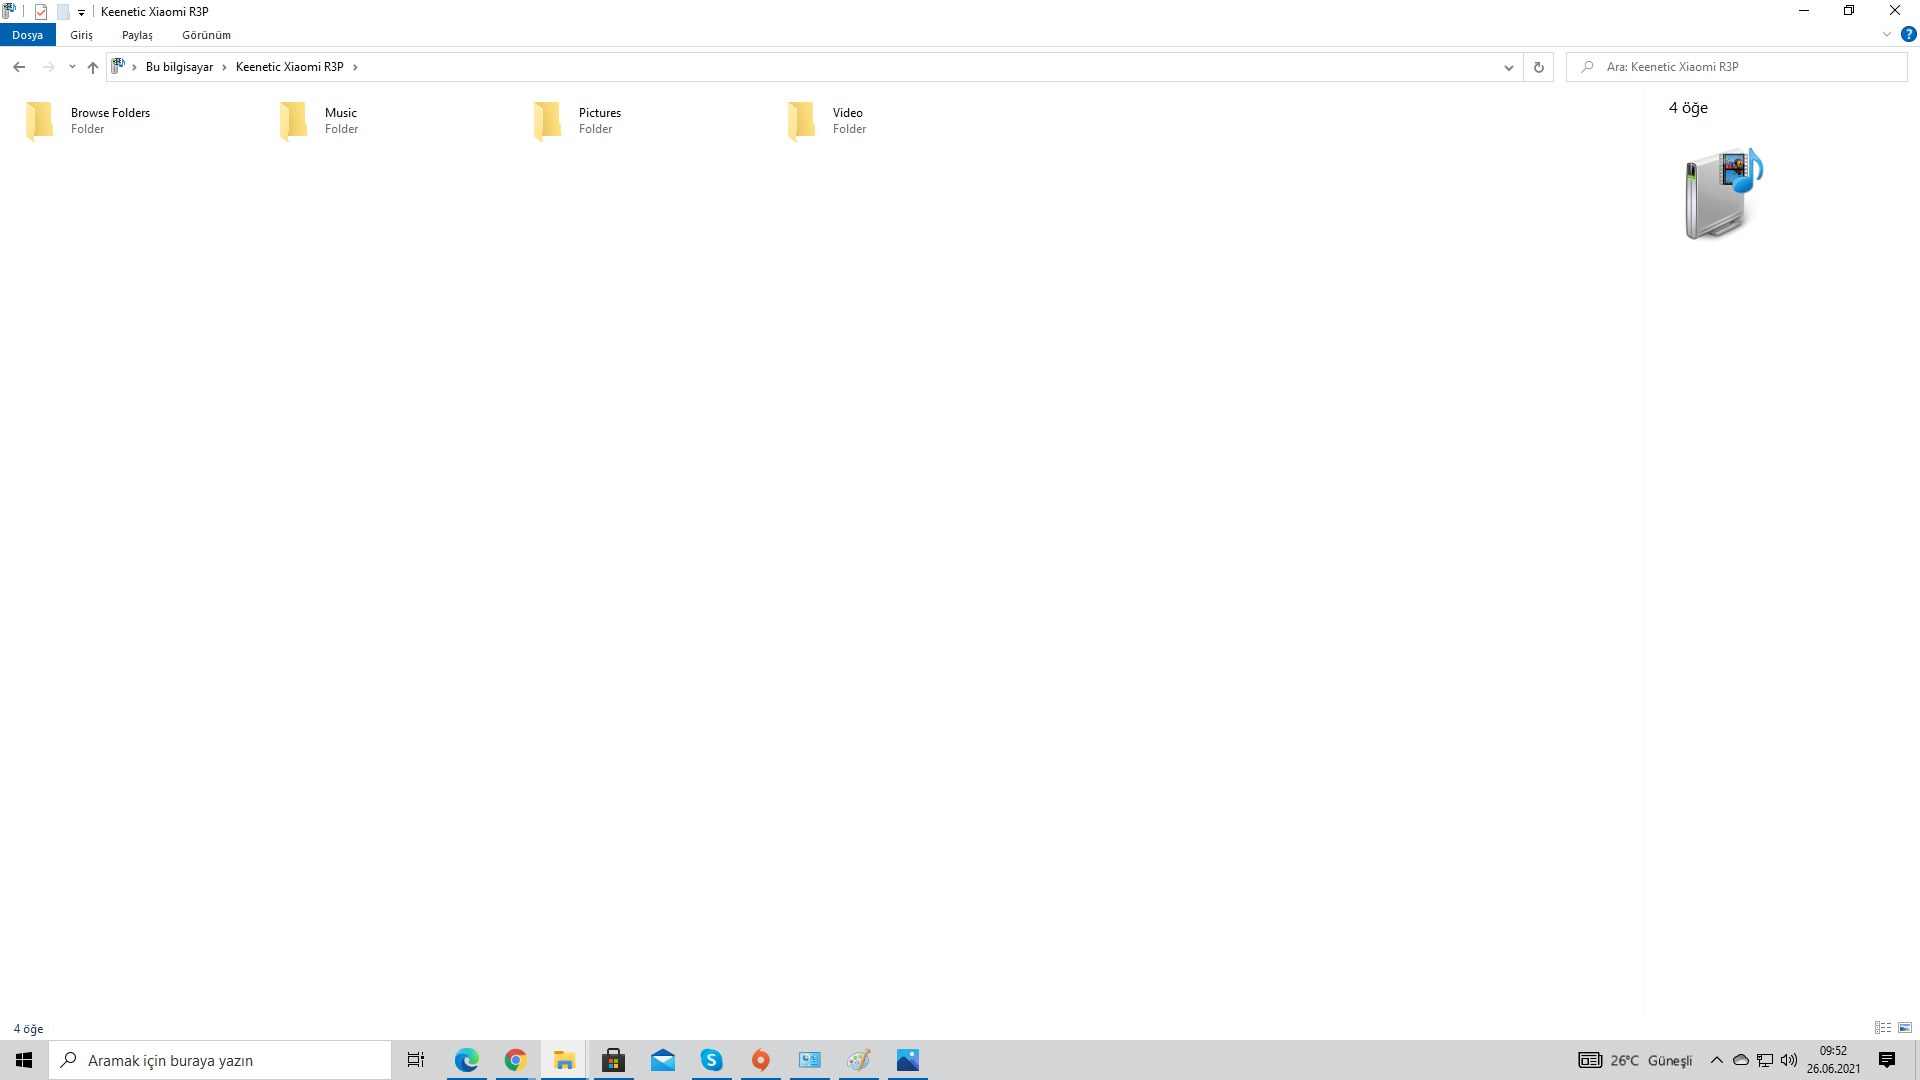The height and width of the screenshot is (1080, 1920).
Task: Switch to details view in status bar
Action: pyautogui.click(x=1883, y=1028)
